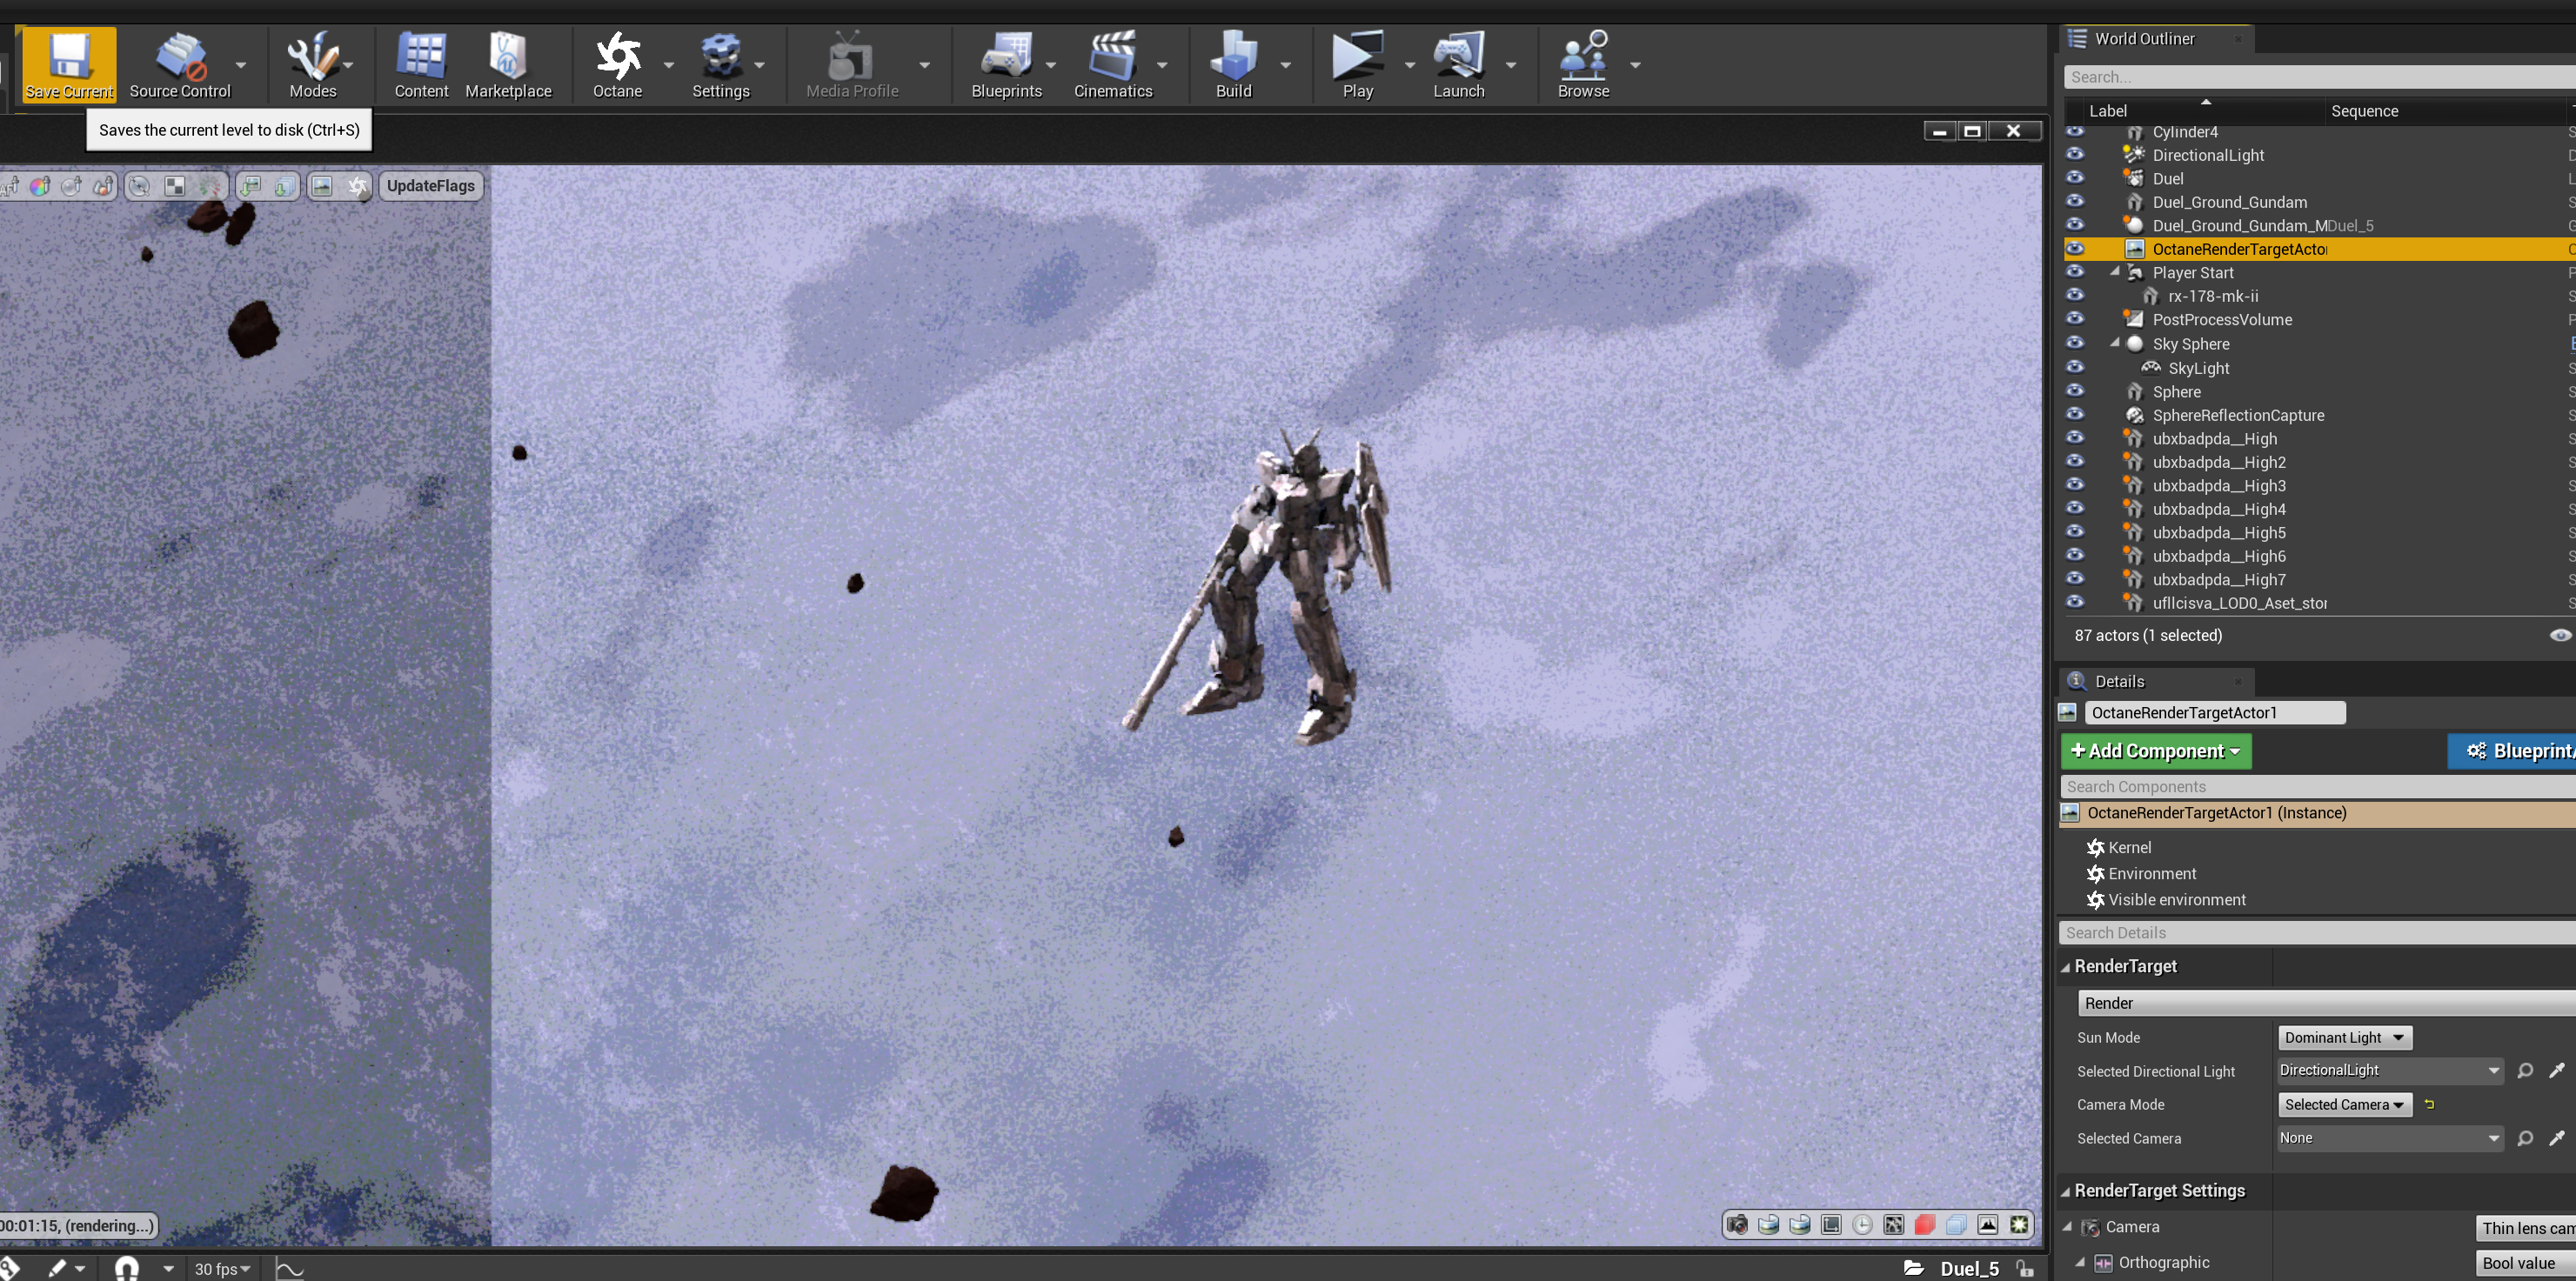Open the Sun Mode dropdown
2576x1281 pixels.
click(x=2344, y=1038)
